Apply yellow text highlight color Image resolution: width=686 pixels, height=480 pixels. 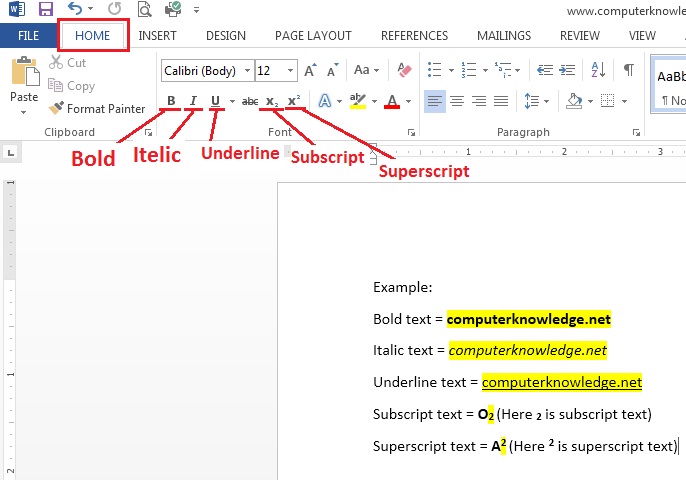pos(358,101)
